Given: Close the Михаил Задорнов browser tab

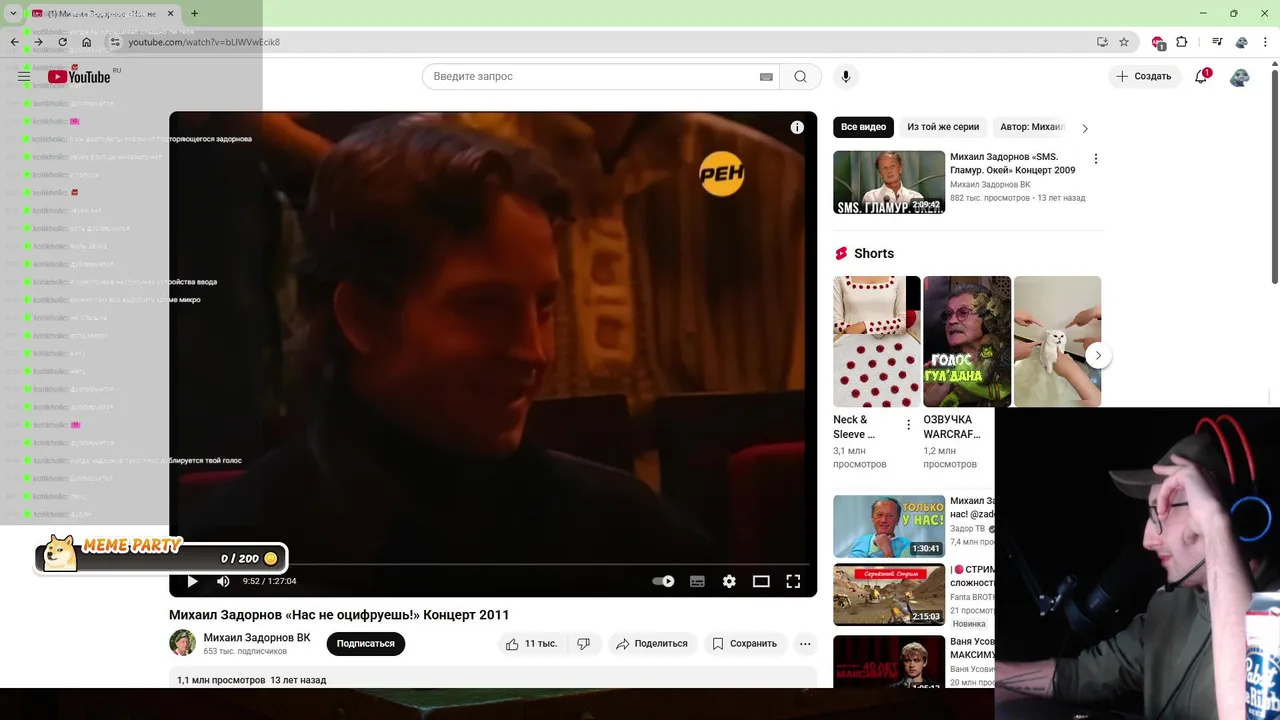Looking at the screenshot, I should click(x=171, y=14).
